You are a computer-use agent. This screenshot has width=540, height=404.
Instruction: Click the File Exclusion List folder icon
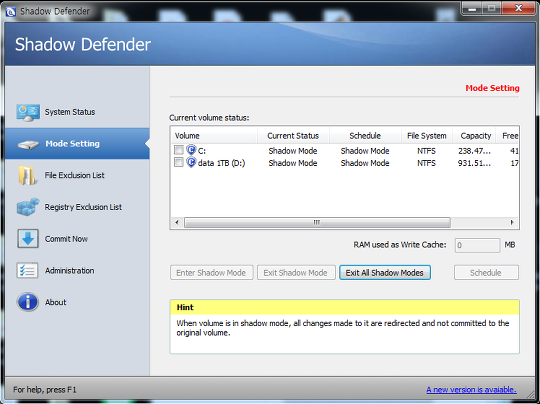click(27, 175)
